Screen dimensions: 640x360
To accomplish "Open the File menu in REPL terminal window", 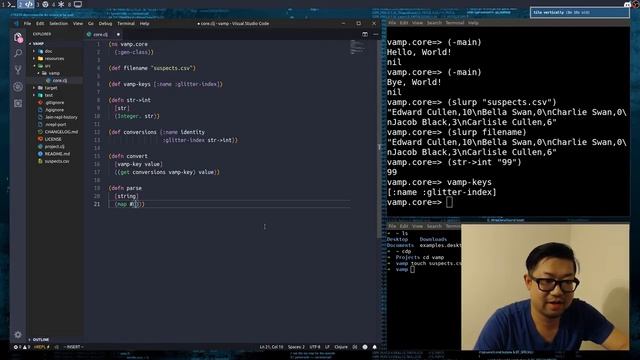I will pyautogui.click(x=392, y=23).
